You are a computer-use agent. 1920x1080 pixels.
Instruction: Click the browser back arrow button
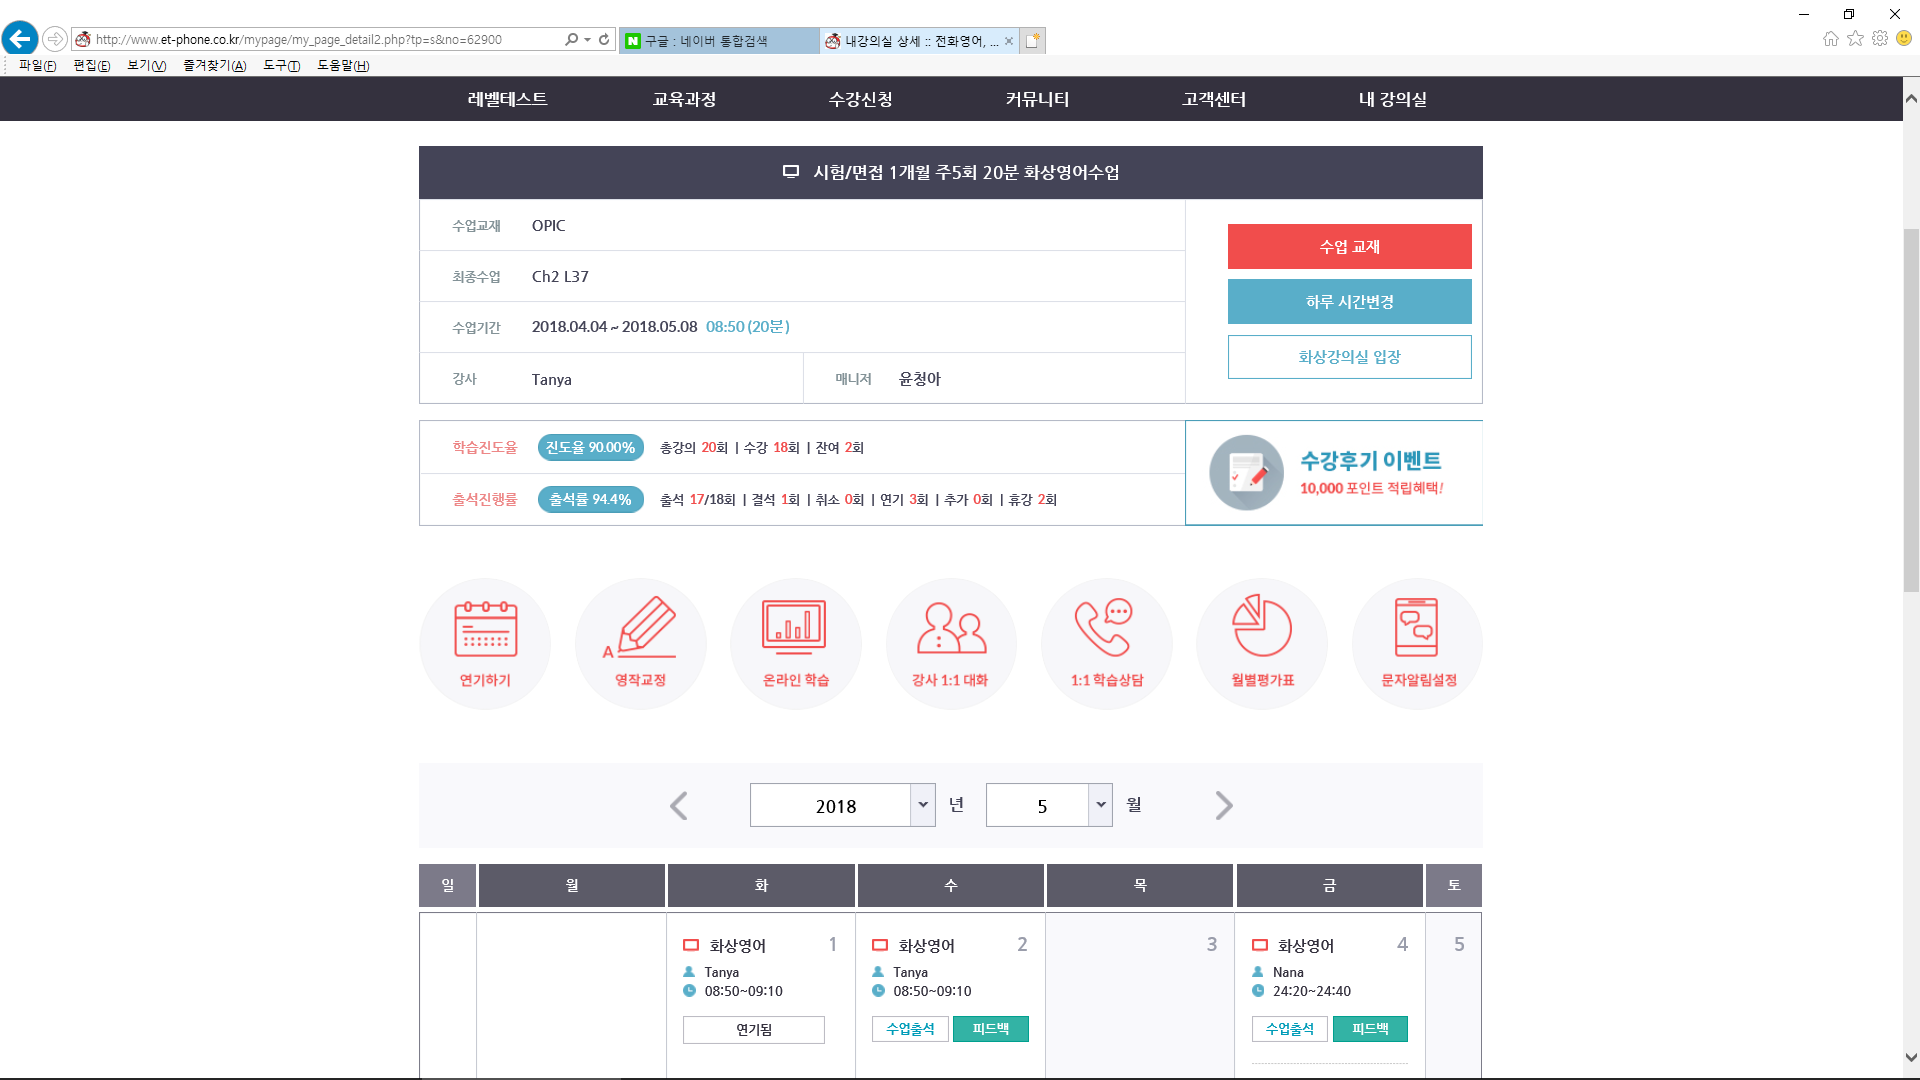pos(20,39)
